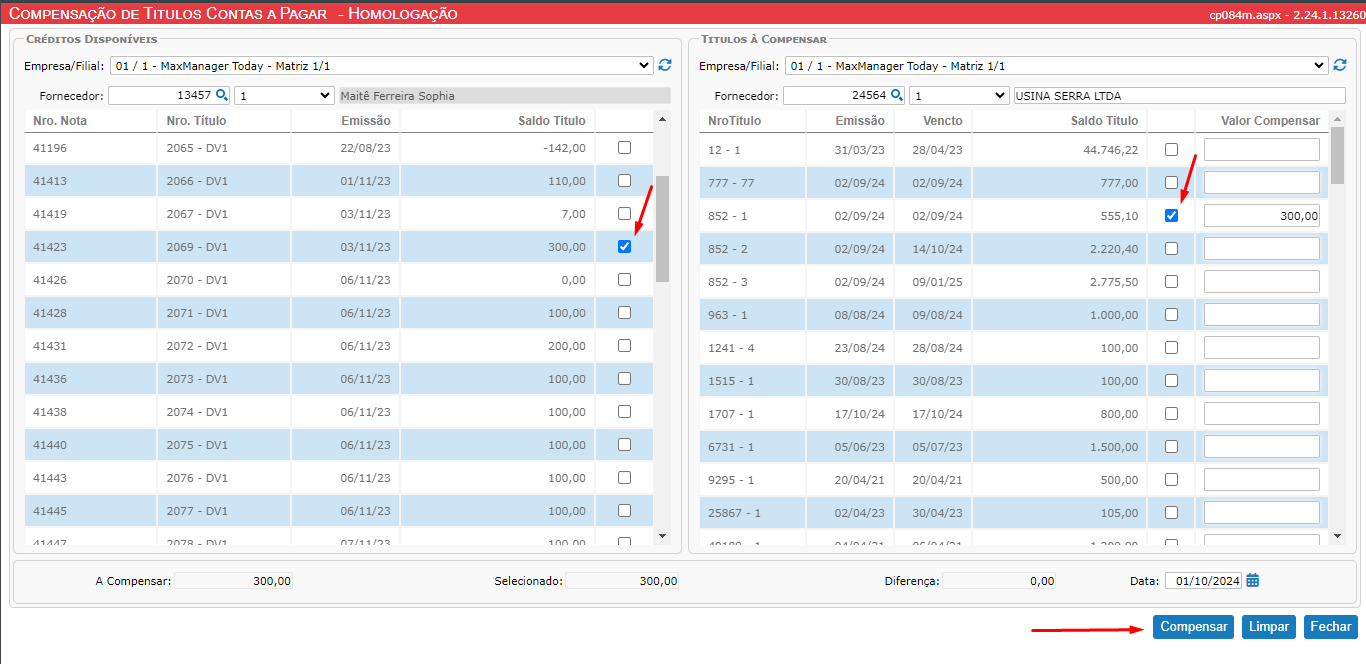
Task: Open the calendar picker beside Data
Action: [x=1253, y=580]
